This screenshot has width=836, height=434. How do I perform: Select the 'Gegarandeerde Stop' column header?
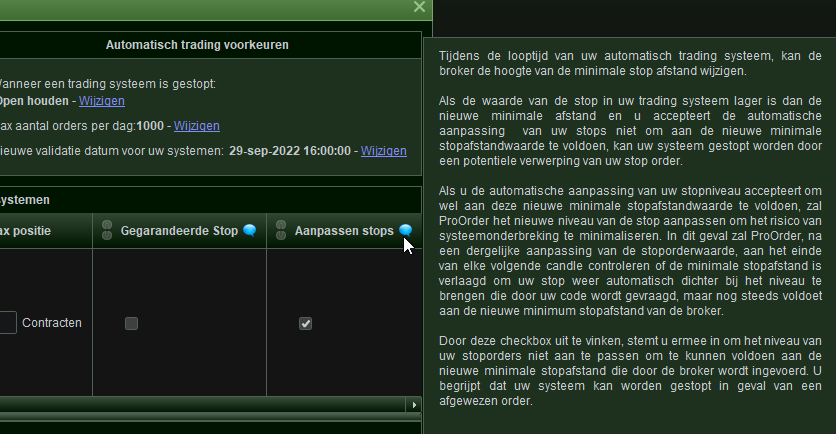179,231
